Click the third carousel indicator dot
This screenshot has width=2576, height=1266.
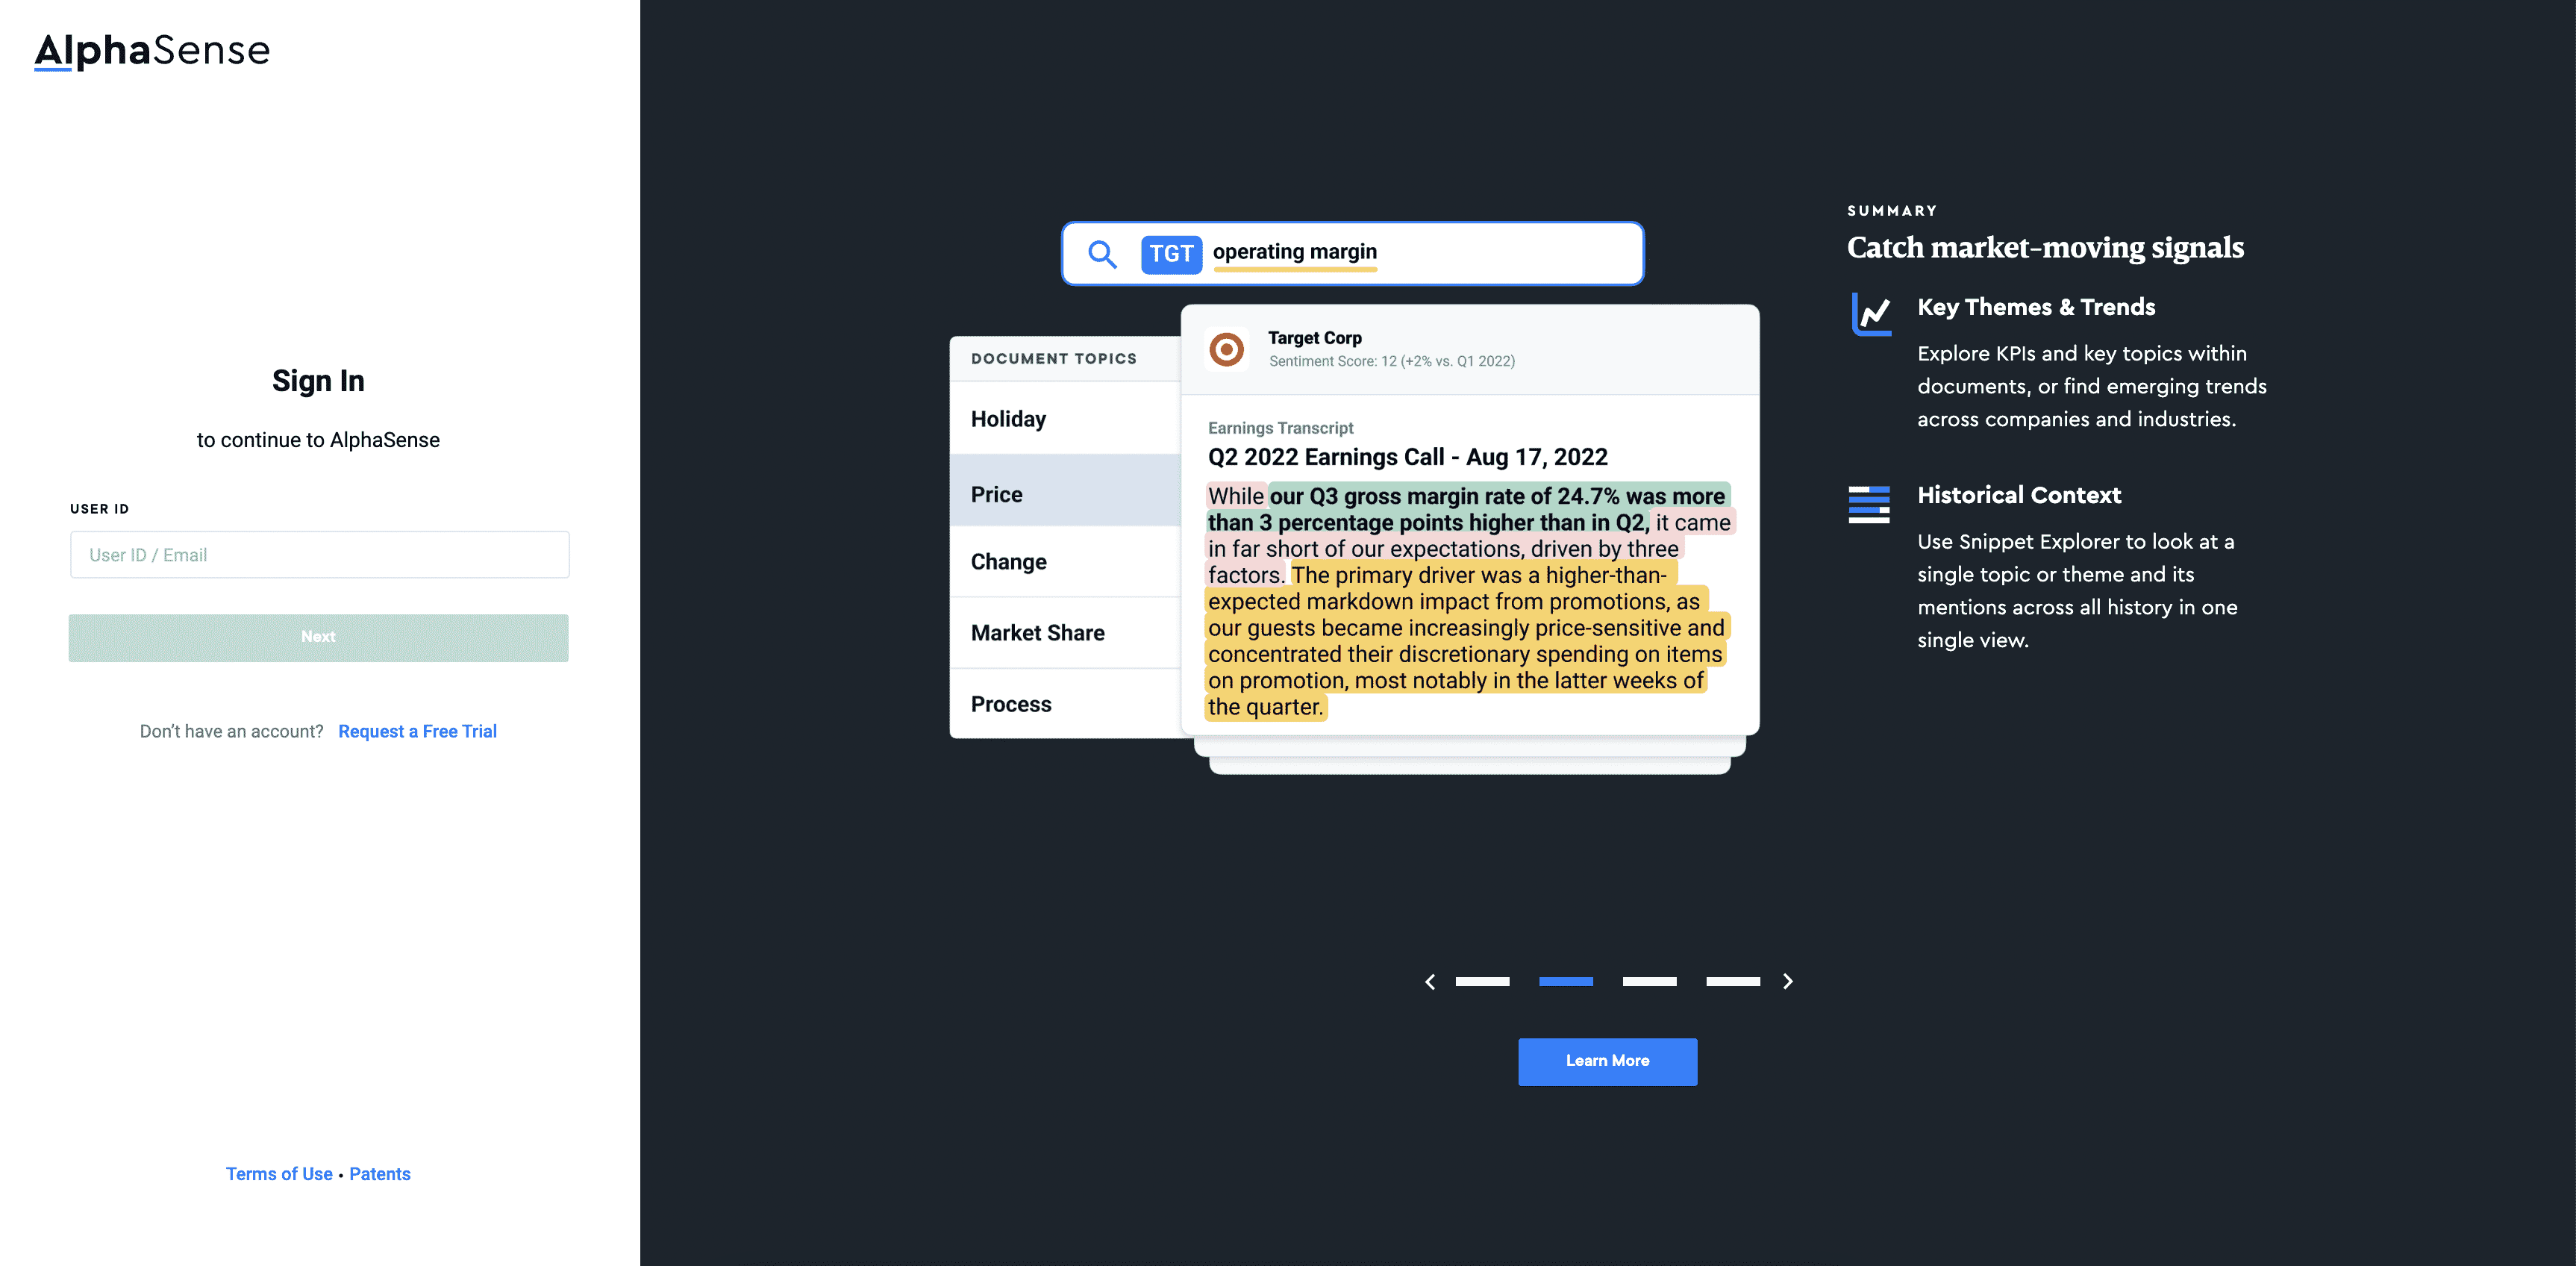[1649, 980]
